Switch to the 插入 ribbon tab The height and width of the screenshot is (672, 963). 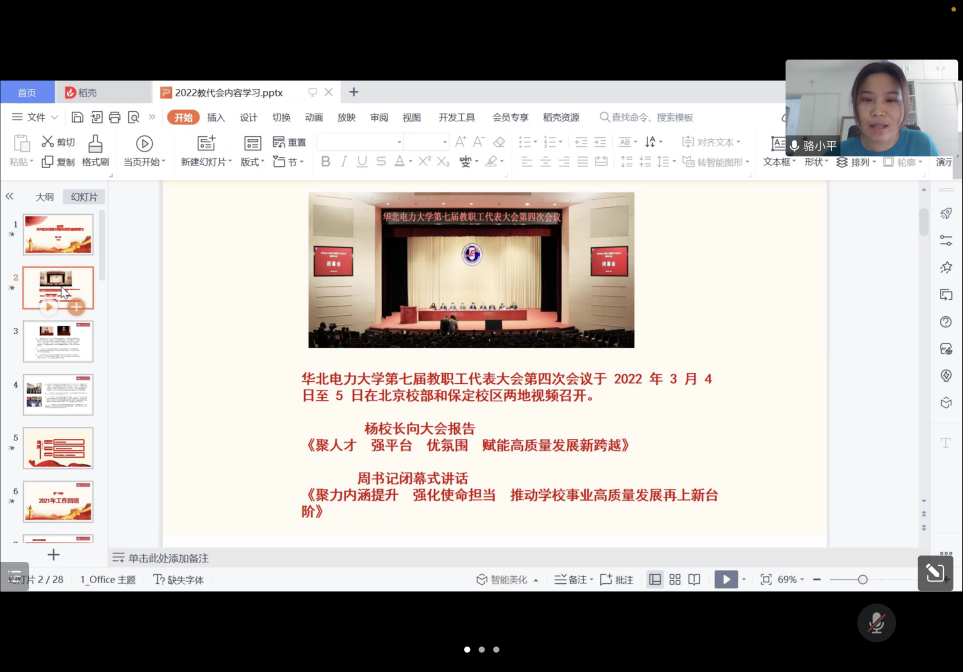[216, 117]
